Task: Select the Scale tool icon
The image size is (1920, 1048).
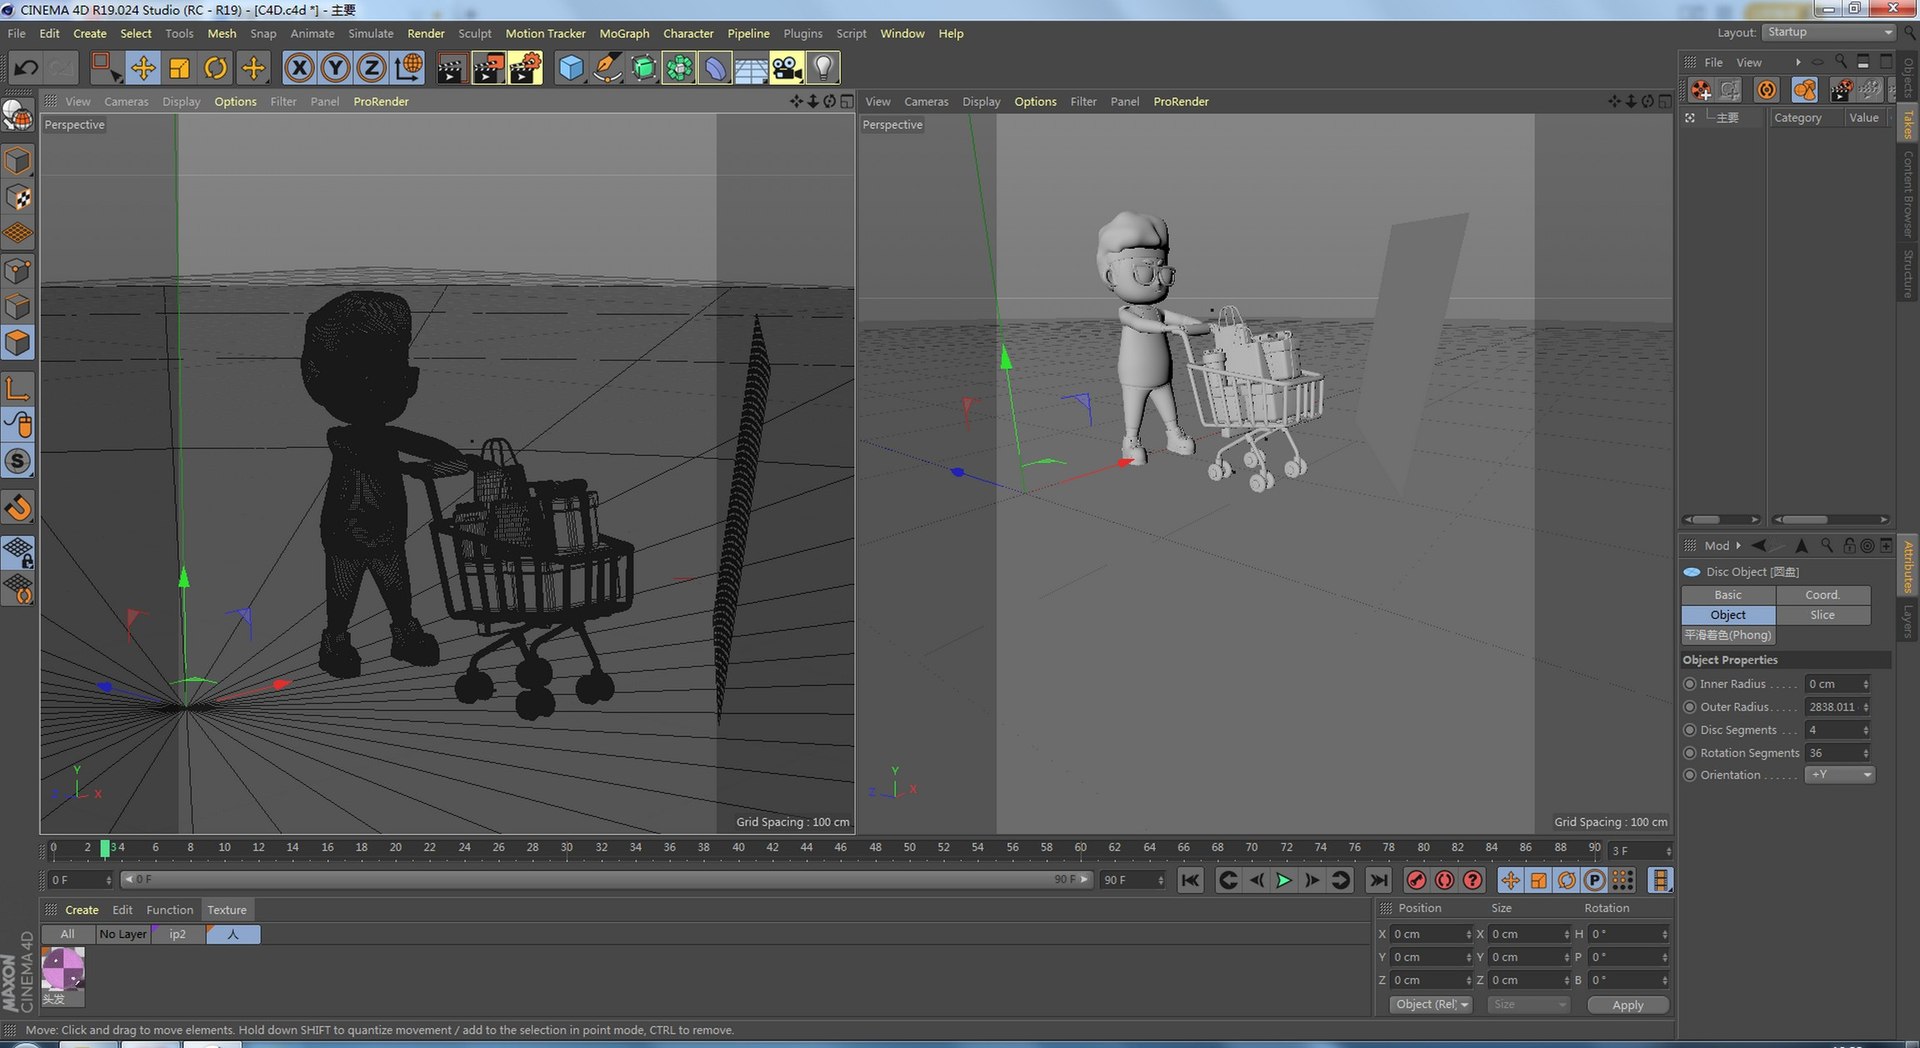Action: pyautogui.click(x=180, y=68)
